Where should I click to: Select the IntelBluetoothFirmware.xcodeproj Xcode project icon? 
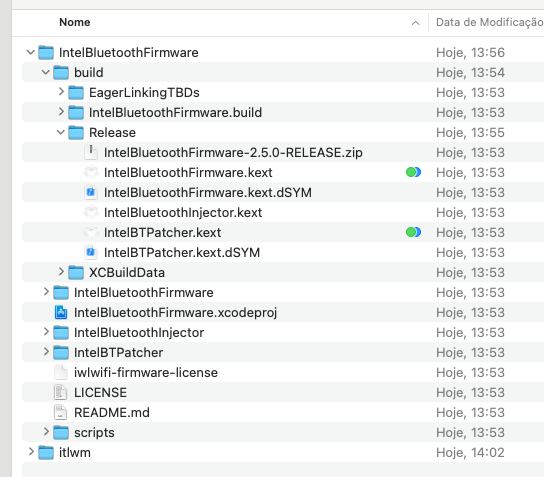[x=61, y=312]
